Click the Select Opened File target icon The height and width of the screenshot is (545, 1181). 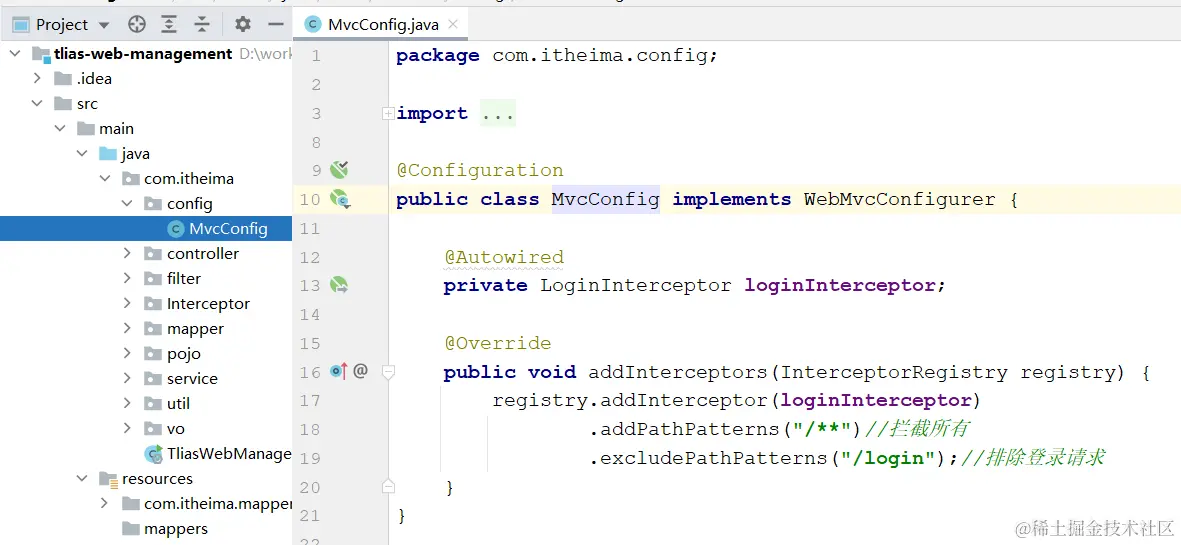click(x=136, y=25)
